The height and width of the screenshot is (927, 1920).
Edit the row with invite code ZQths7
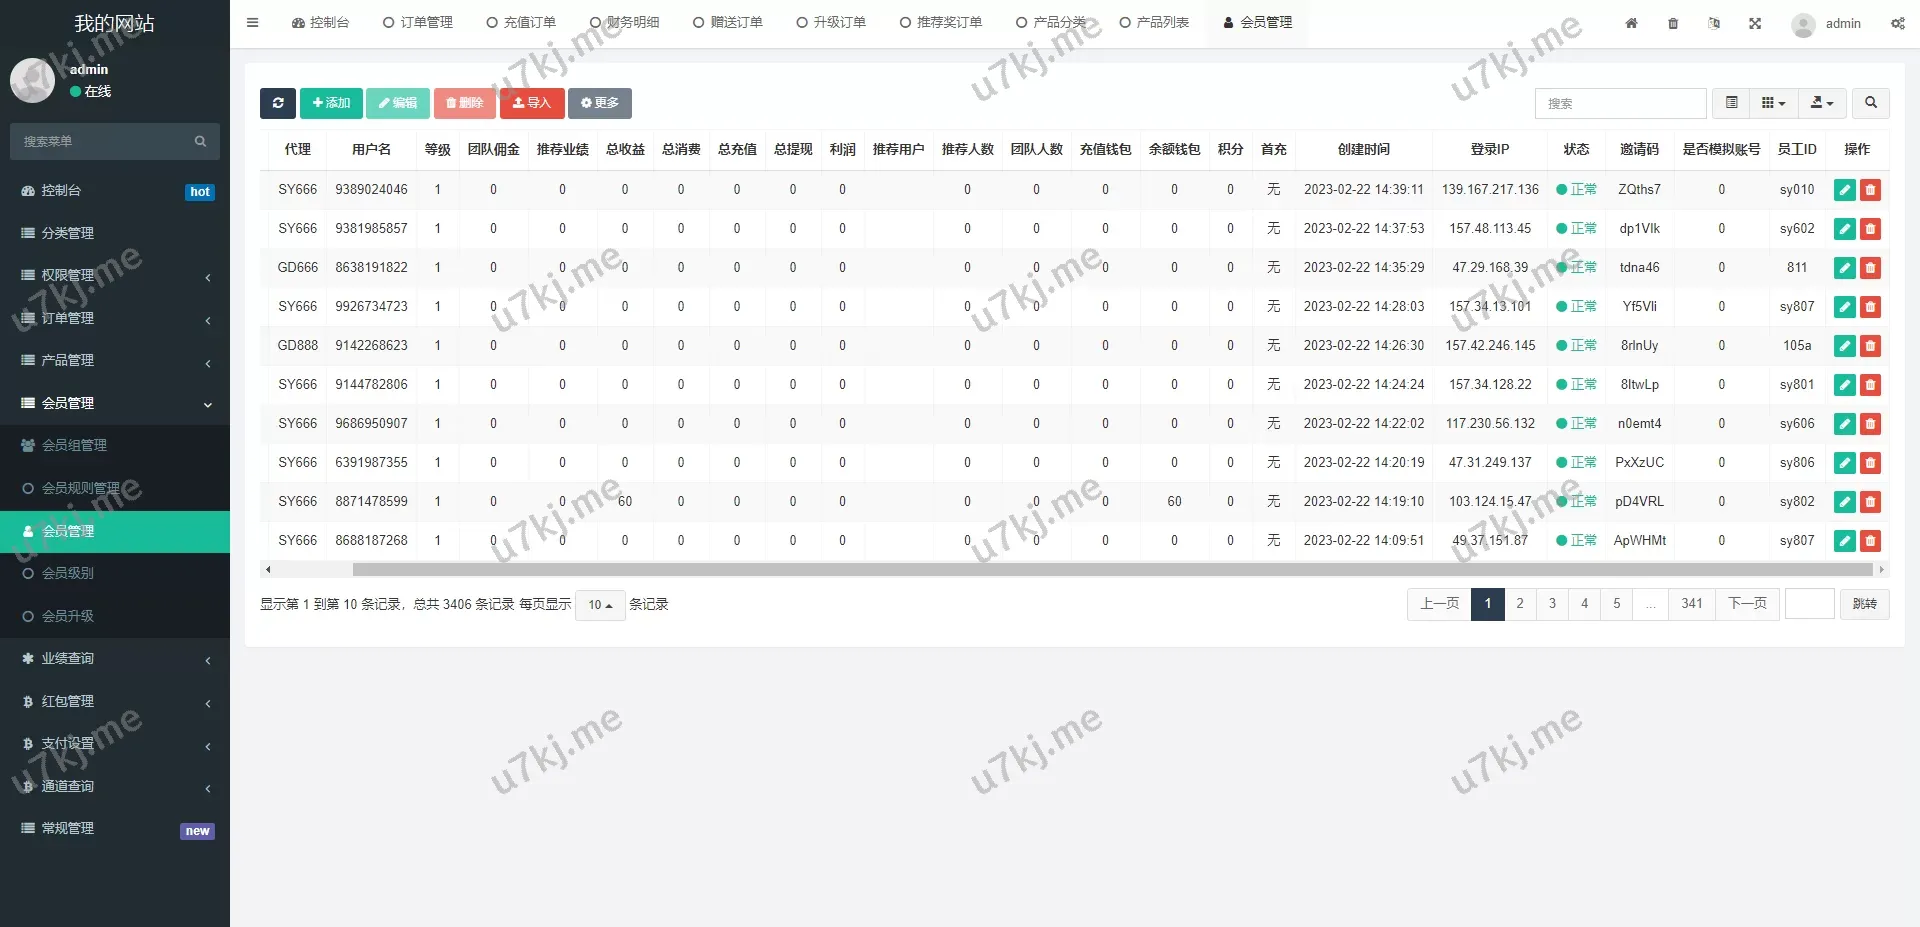(1844, 190)
